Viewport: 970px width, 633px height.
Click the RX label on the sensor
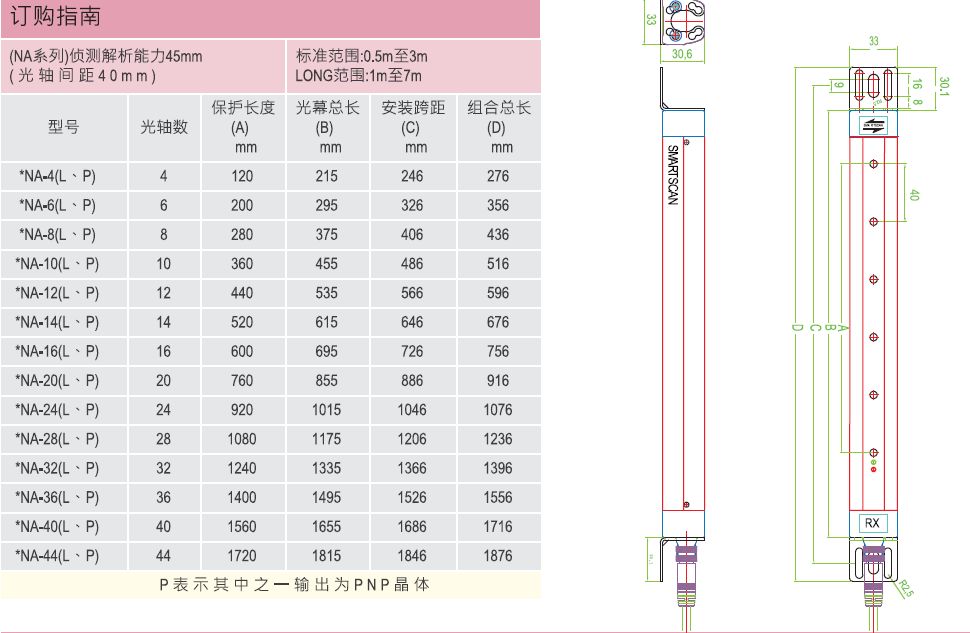[872, 523]
